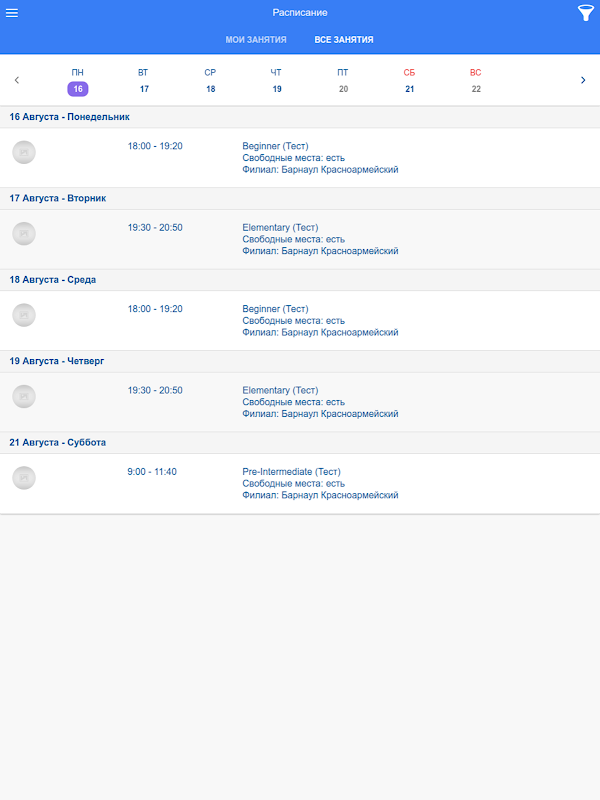The image size is (600, 800).
Task: Go to previous week with left chevron
Action: tap(17, 80)
